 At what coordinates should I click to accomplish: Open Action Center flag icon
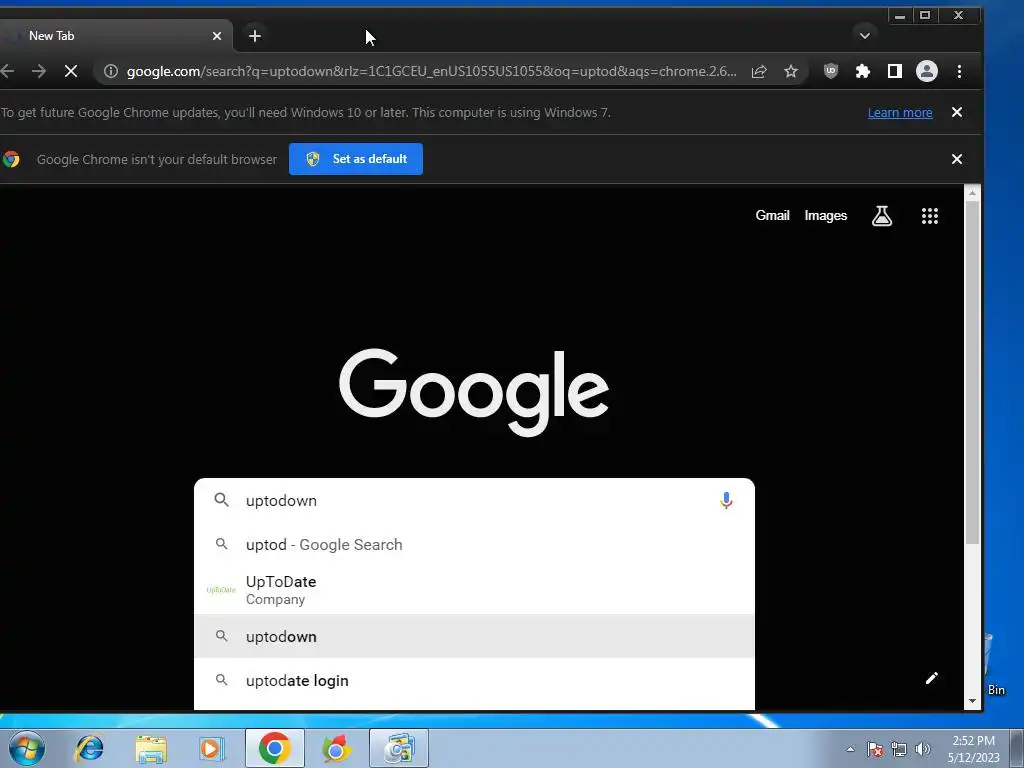tap(875, 749)
